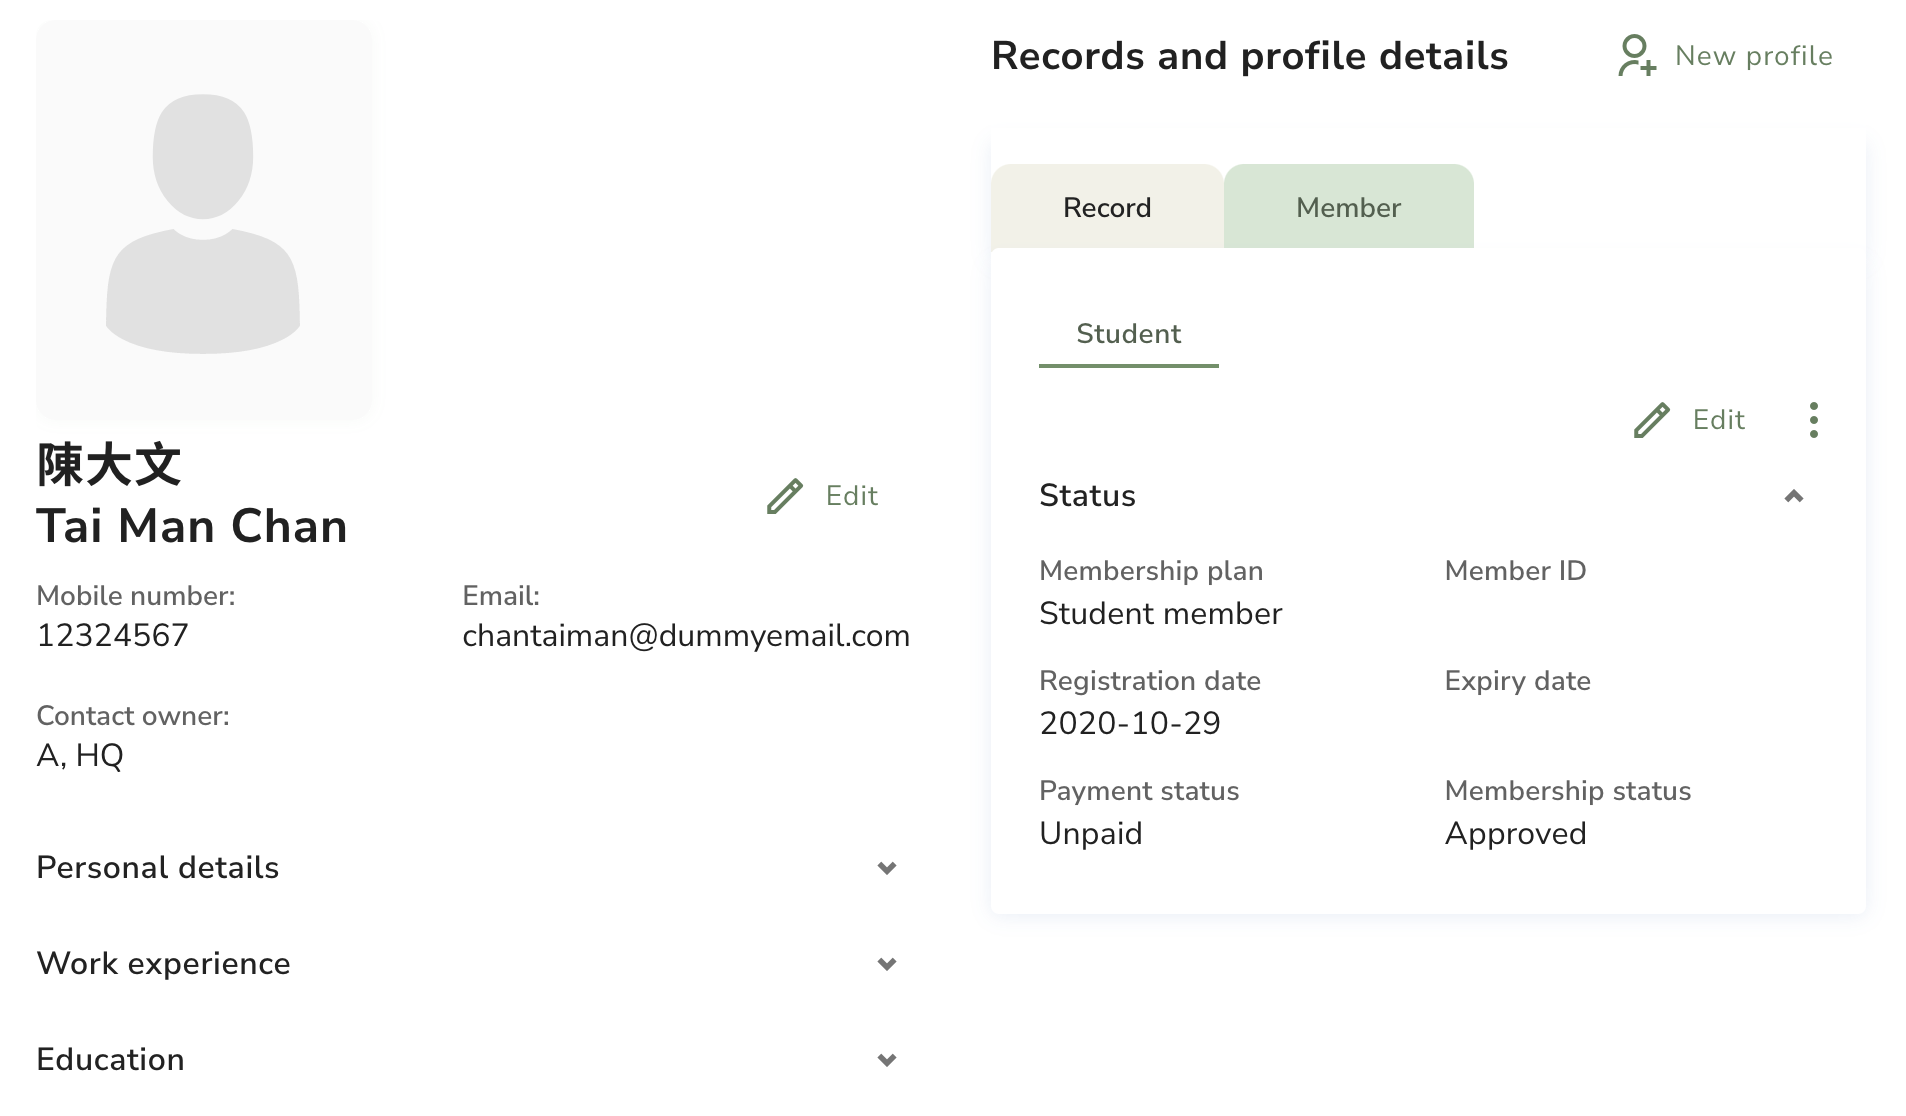Expand the Personal details section

(x=887, y=868)
